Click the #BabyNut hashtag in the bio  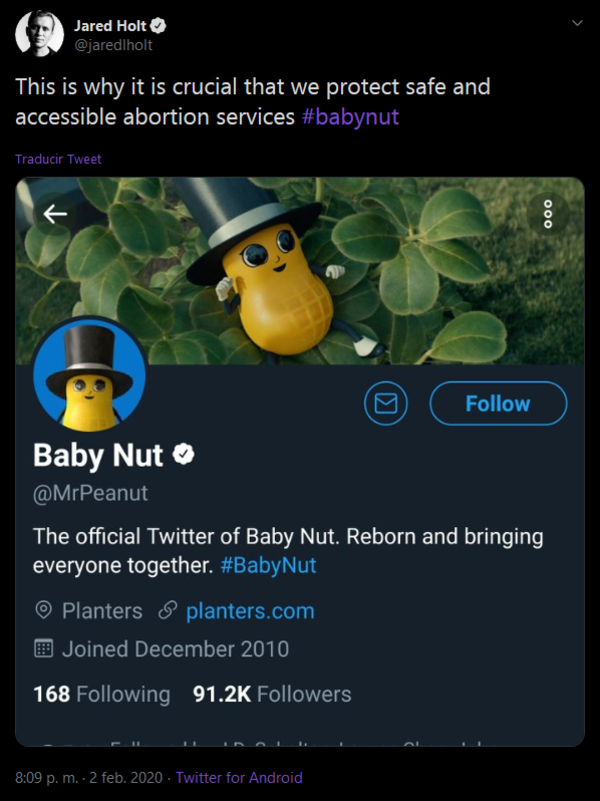click(x=268, y=565)
